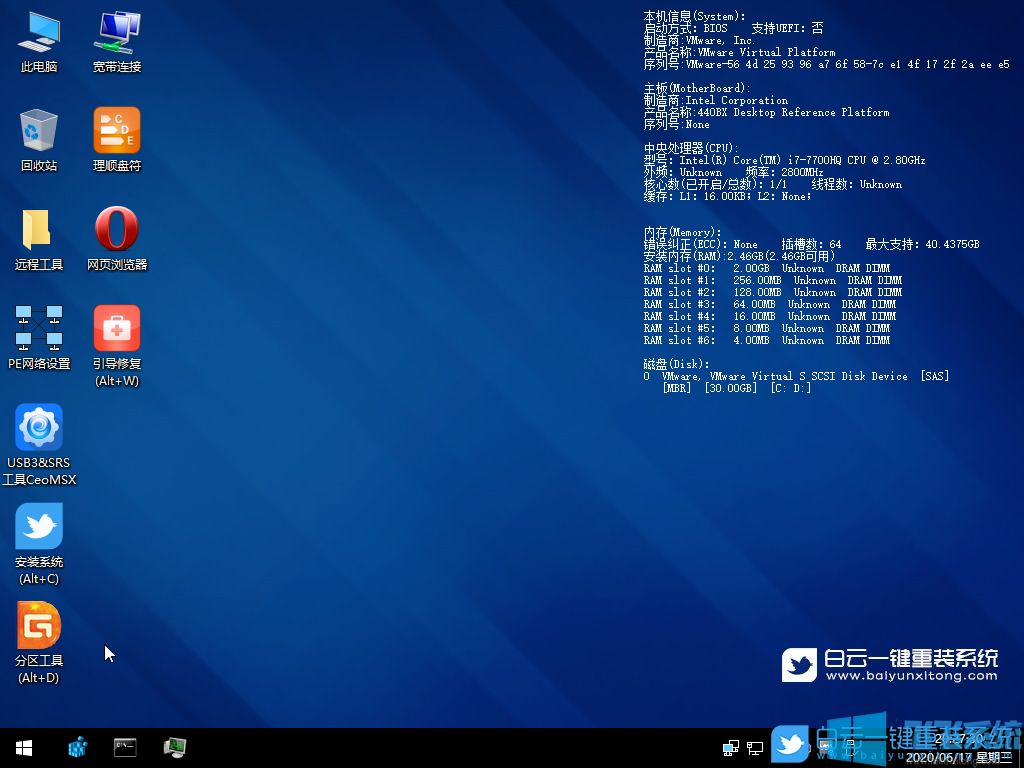Launch Command Prompt from the taskbar
This screenshot has width=1024, height=768.
click(x=124, y=747)
